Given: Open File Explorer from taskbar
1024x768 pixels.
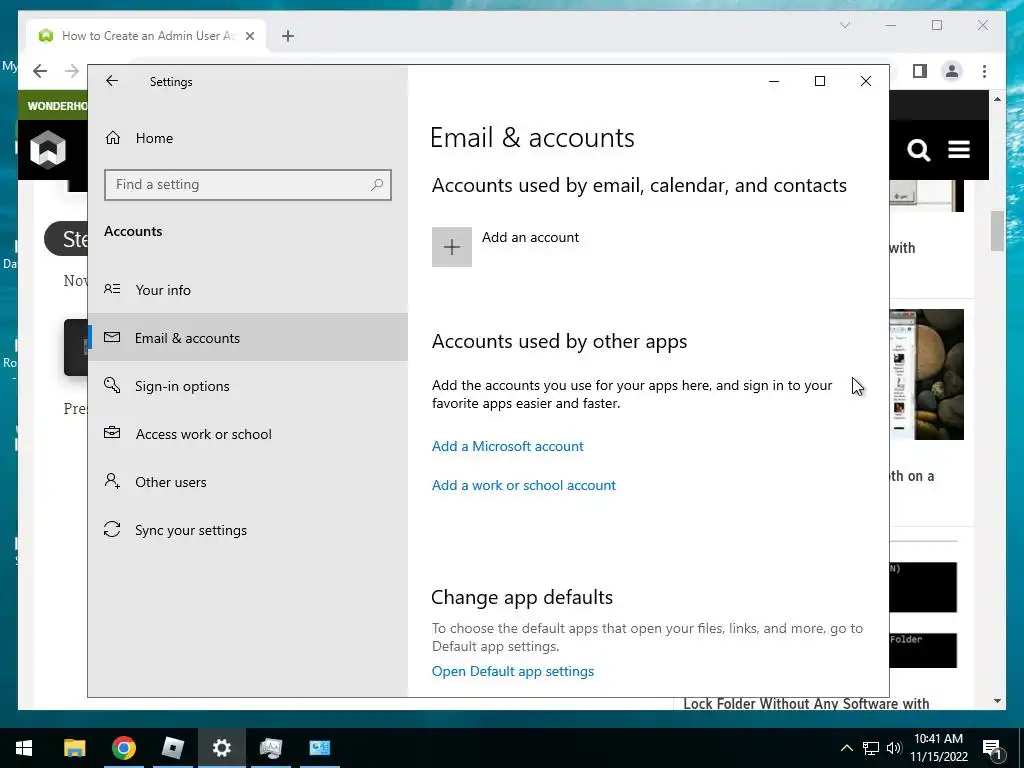Looking at the screenshot, I should [x=74, y=748].
